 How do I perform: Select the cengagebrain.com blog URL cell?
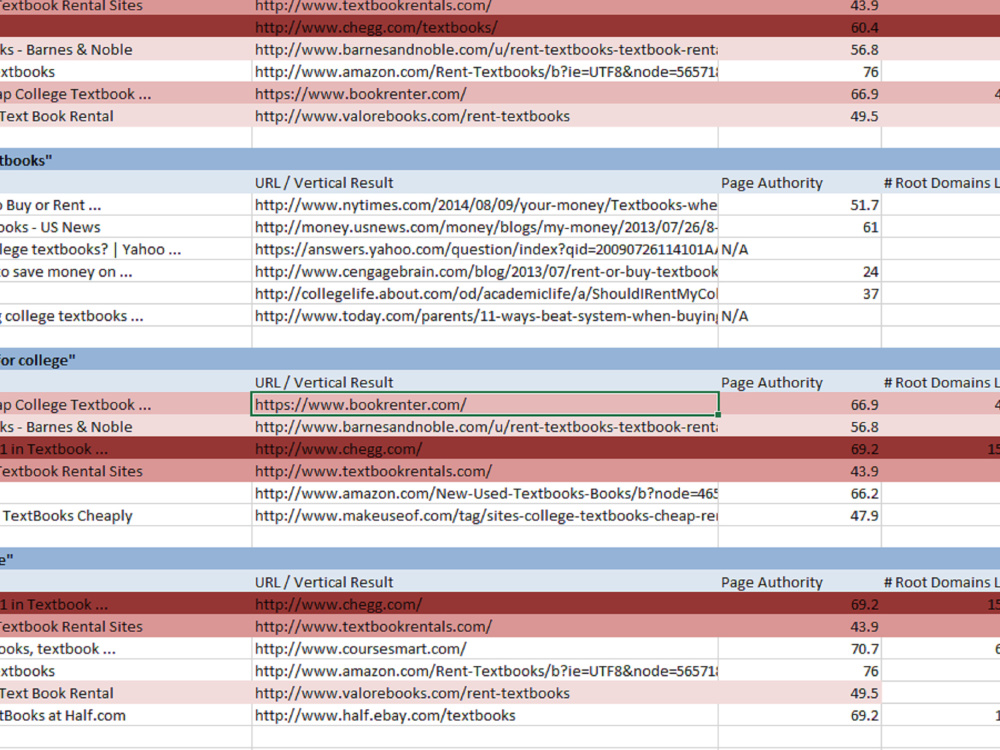coord(485,272)
